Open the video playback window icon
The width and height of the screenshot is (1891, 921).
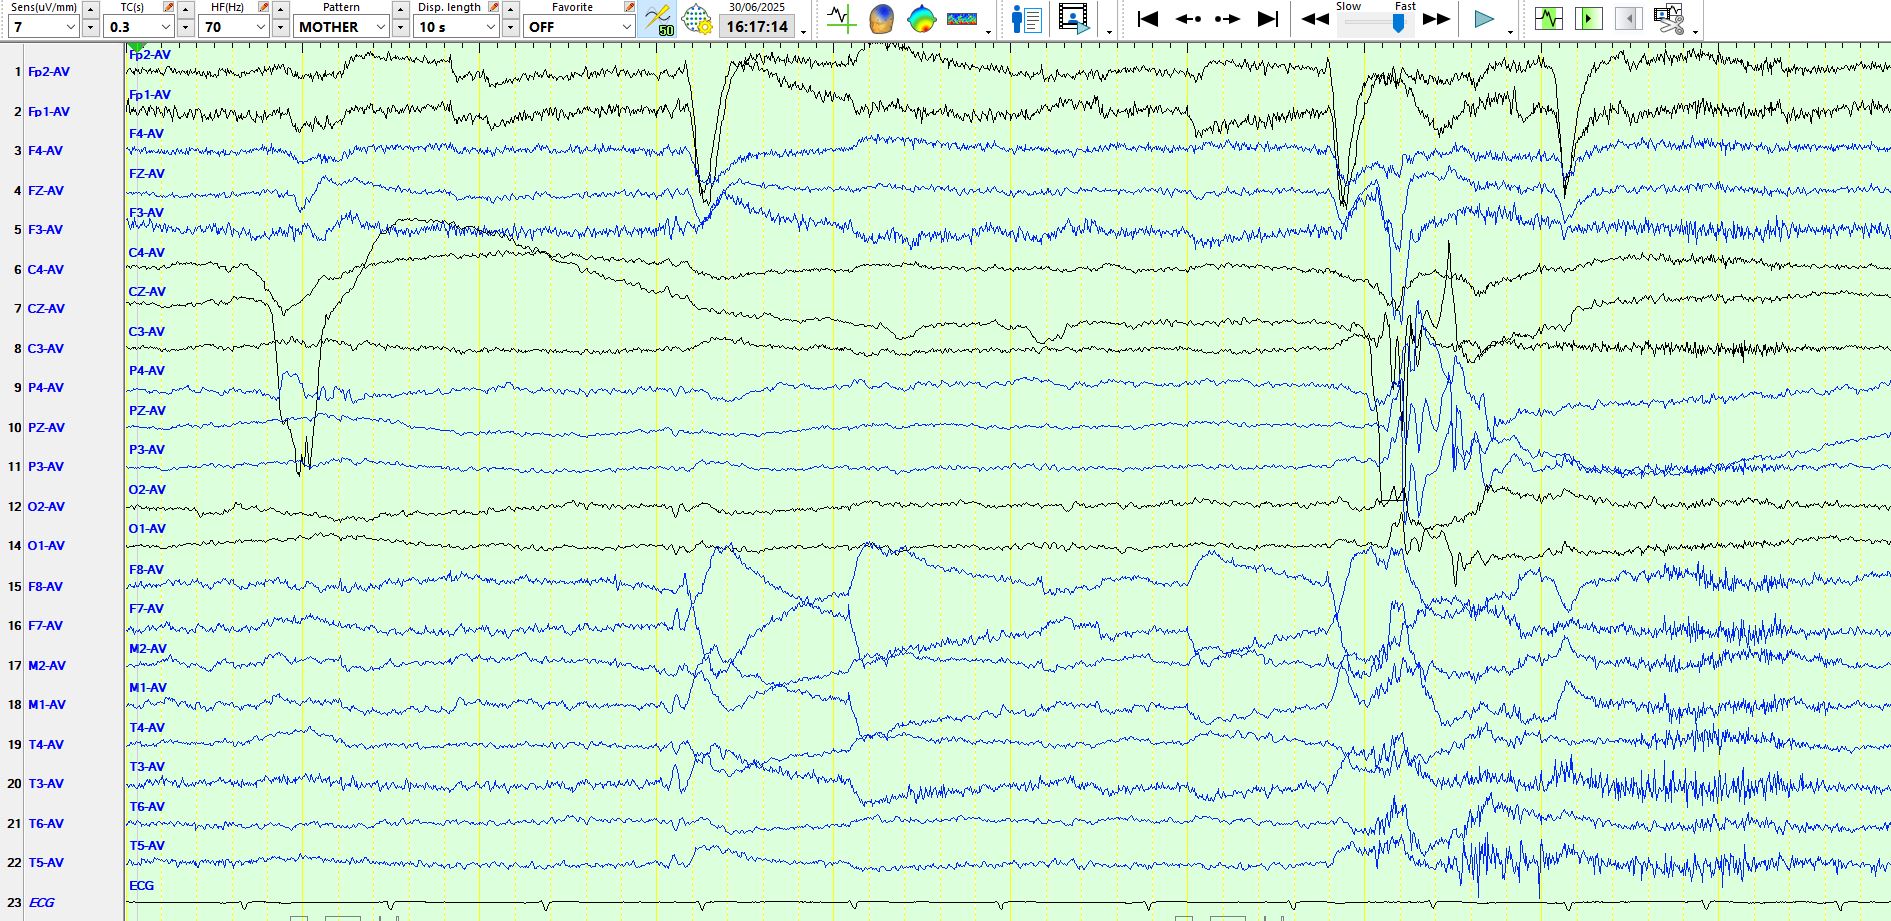pos(1074,19)
